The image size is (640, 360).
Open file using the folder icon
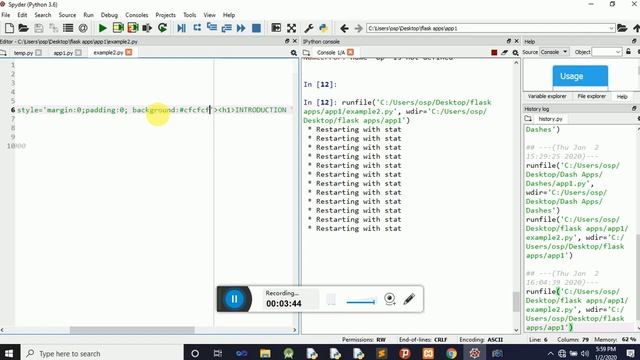point(23,28)
